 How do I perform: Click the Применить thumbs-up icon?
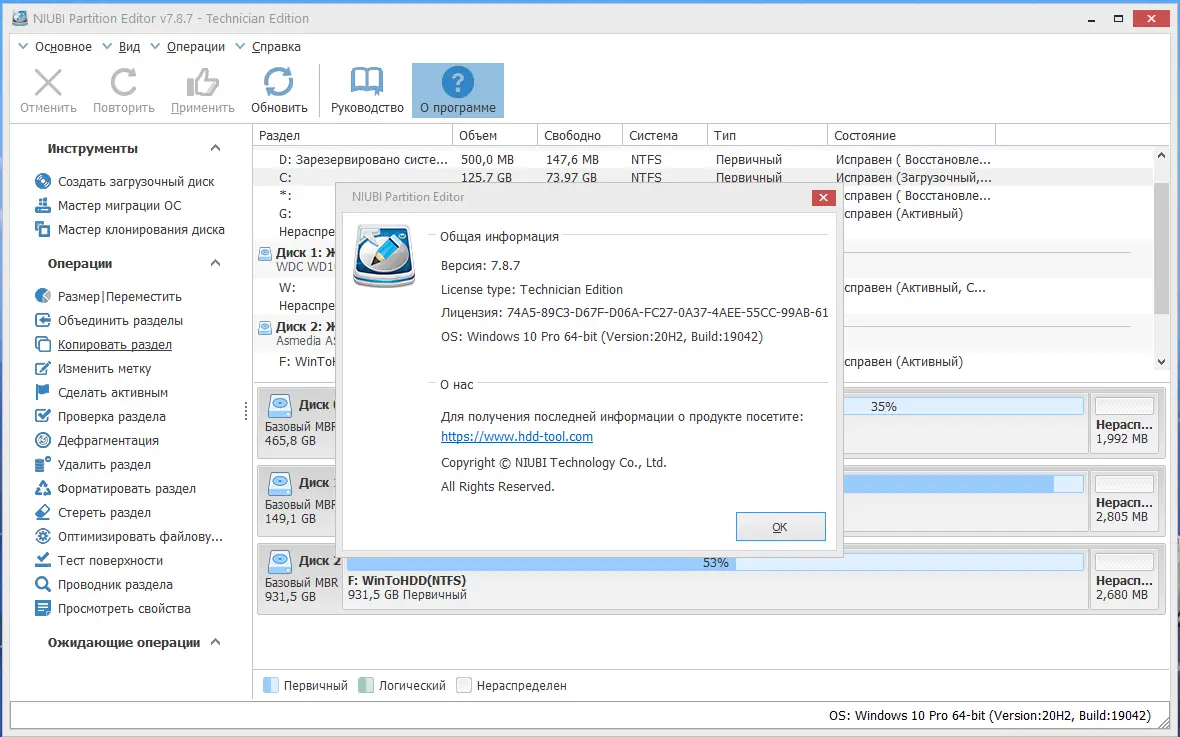202,83
